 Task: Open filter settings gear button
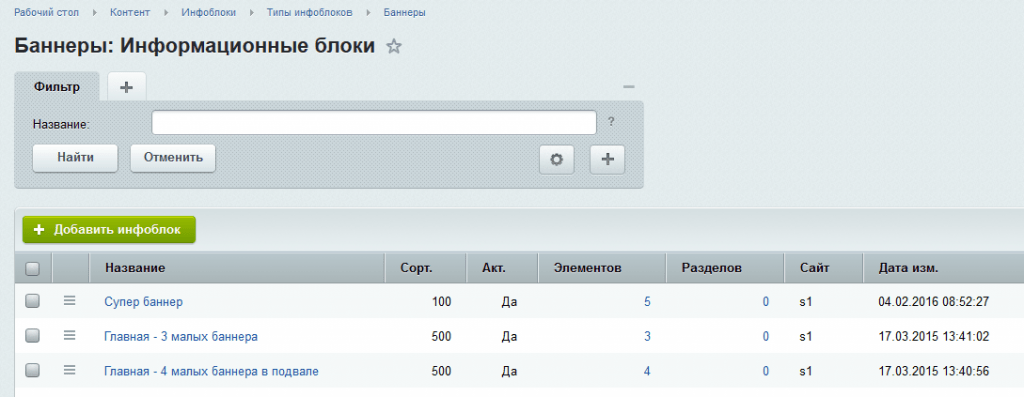[556, 159]
